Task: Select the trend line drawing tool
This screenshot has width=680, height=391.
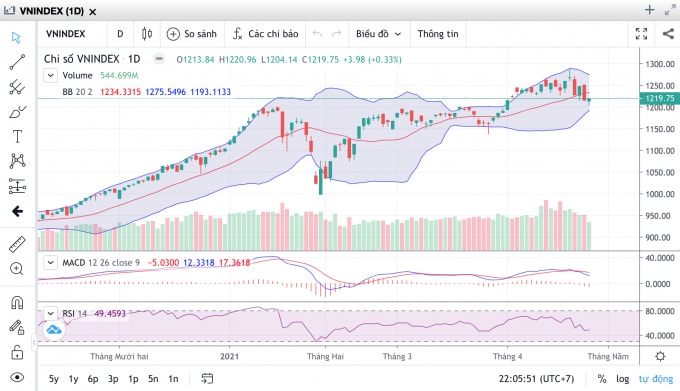Action: pos(17,62)
